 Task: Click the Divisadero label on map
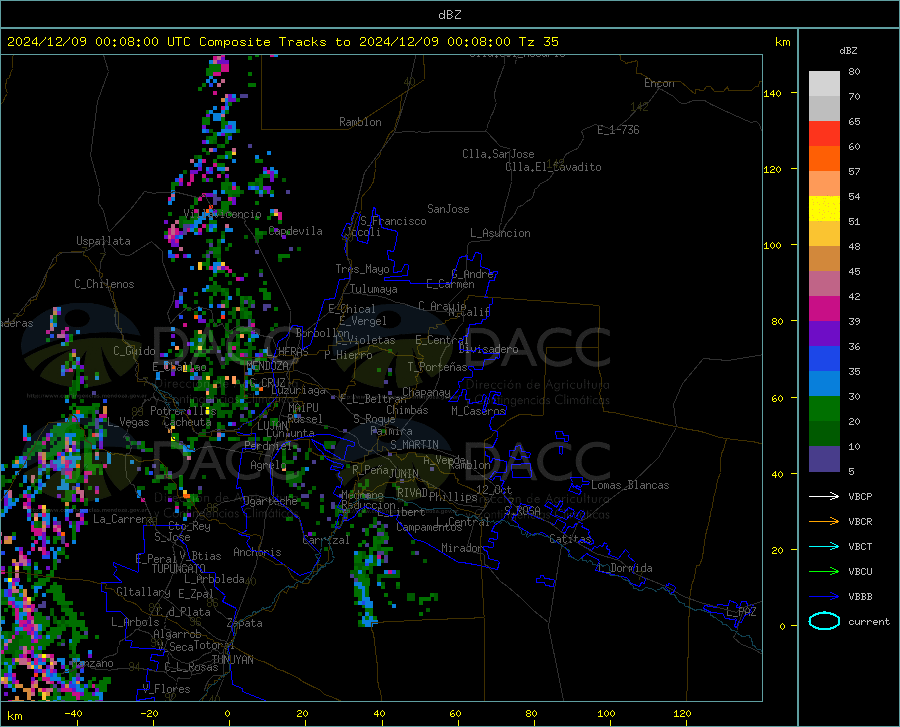coord(488,349)
